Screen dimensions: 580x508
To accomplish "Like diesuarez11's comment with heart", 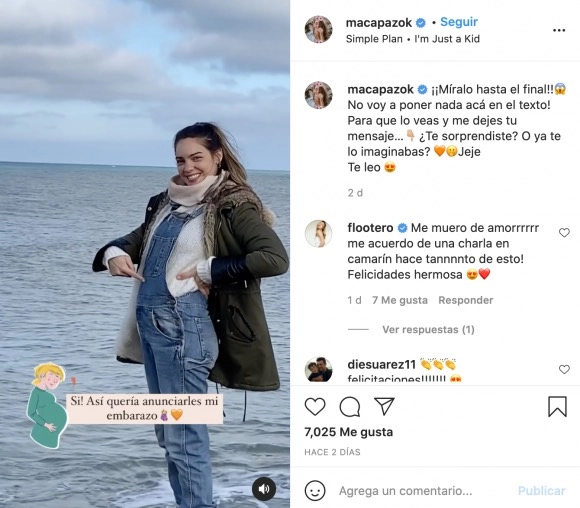I will coord(564,369).
